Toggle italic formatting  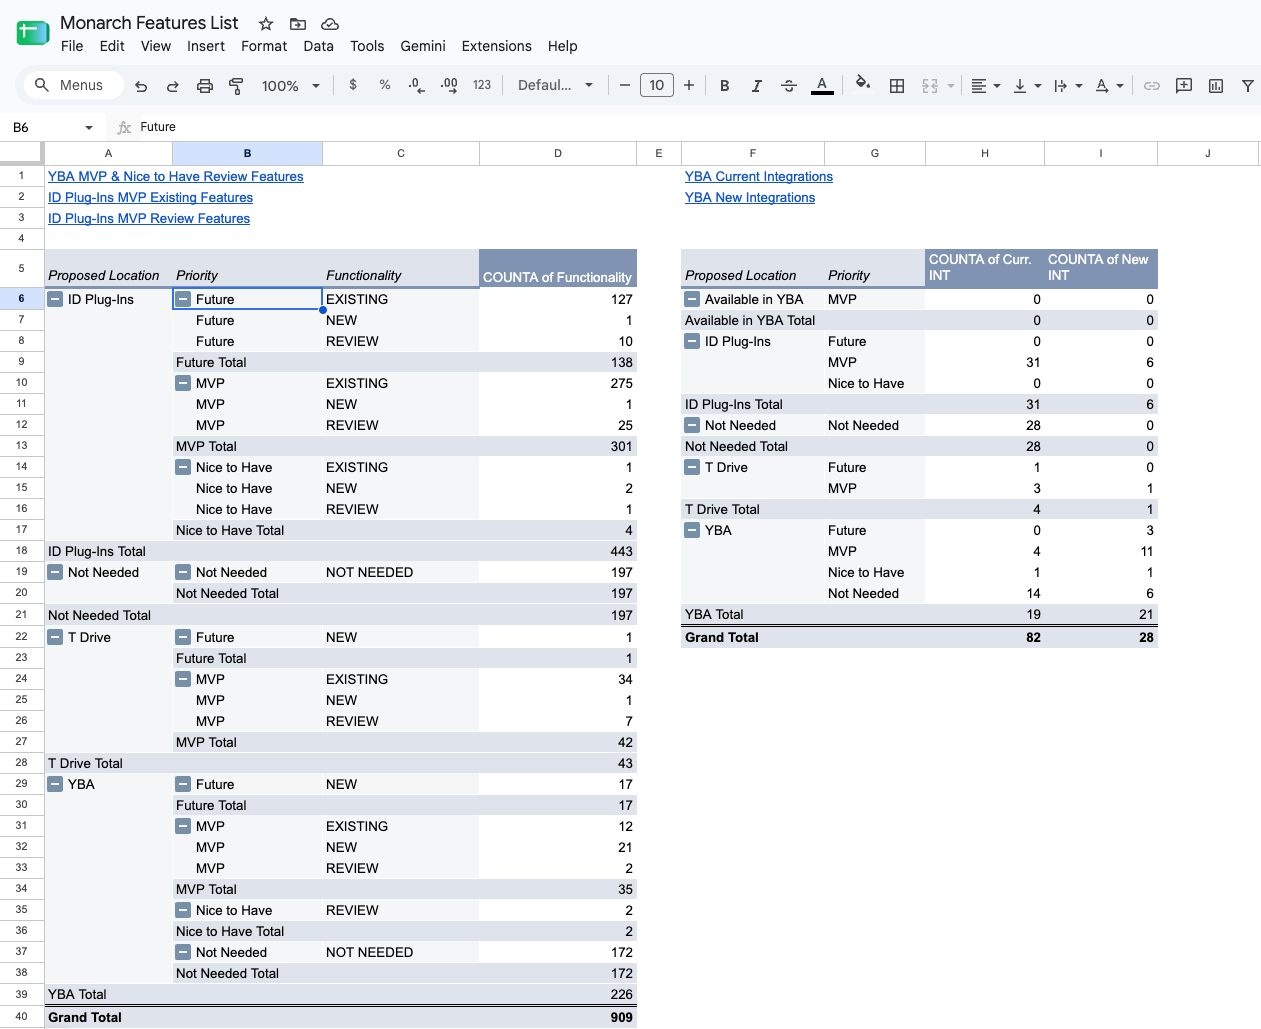click(757, 86)
